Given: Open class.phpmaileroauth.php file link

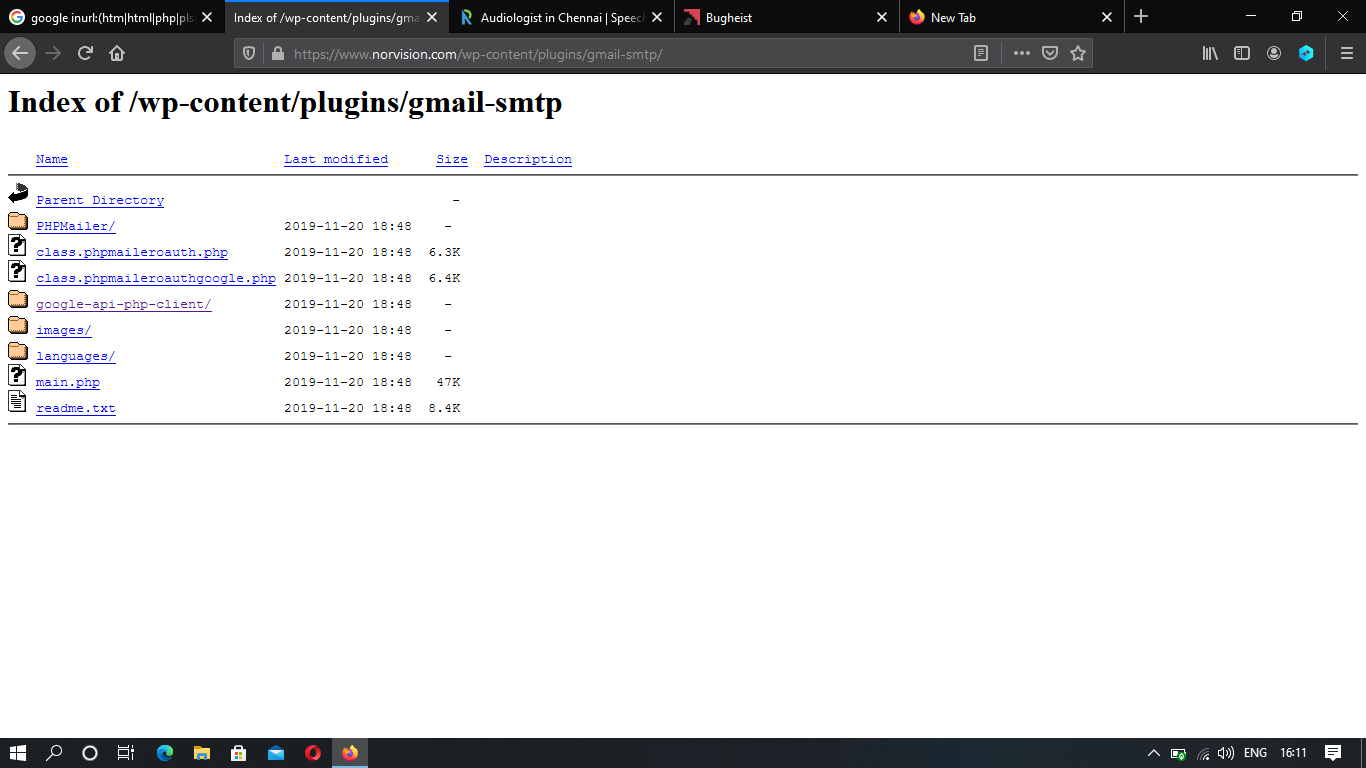Looking at the screenshot, I should click(132, 252).
